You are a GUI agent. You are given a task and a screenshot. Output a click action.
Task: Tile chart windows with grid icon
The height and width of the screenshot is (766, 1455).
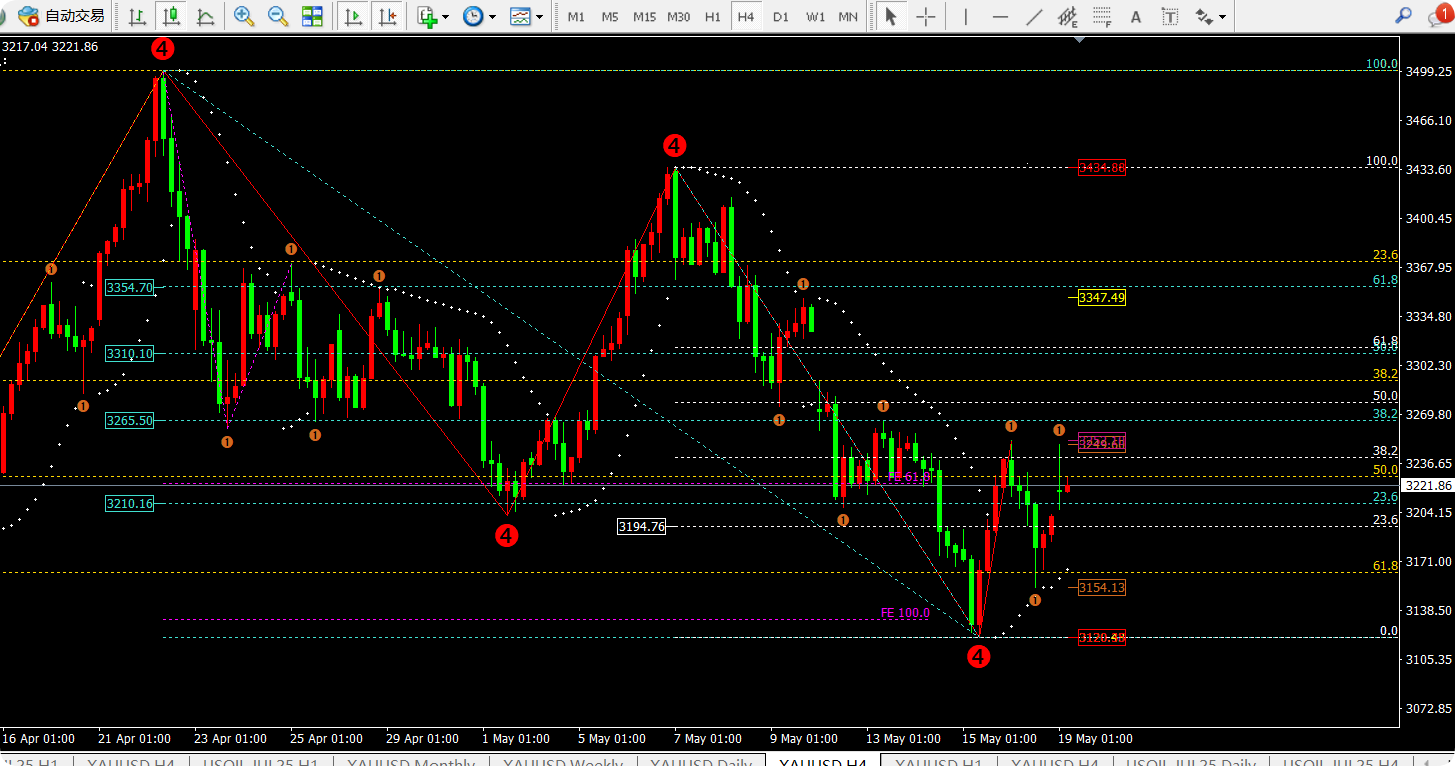point(312,16)
